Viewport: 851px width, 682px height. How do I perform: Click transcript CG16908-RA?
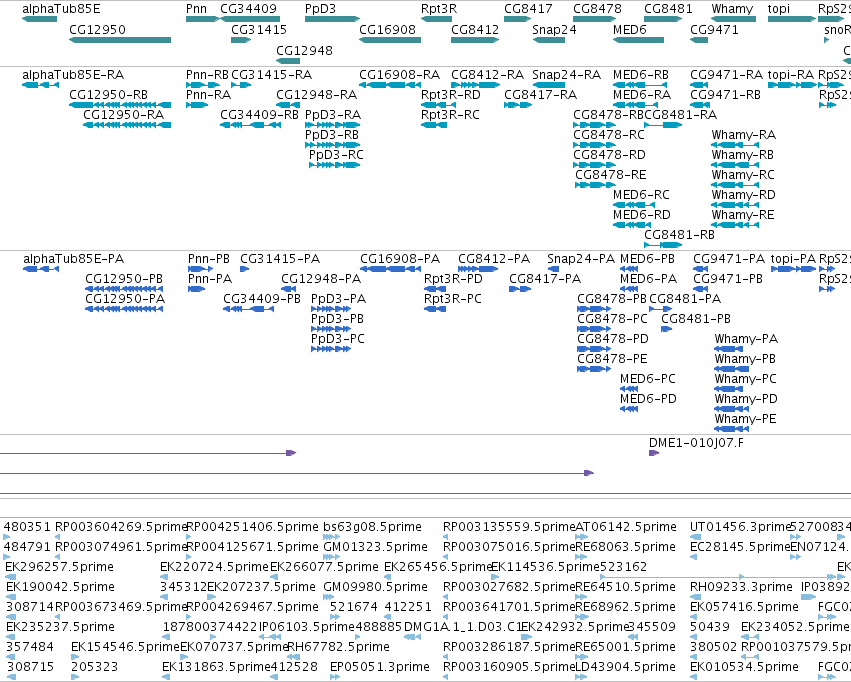tap(399, 75)
